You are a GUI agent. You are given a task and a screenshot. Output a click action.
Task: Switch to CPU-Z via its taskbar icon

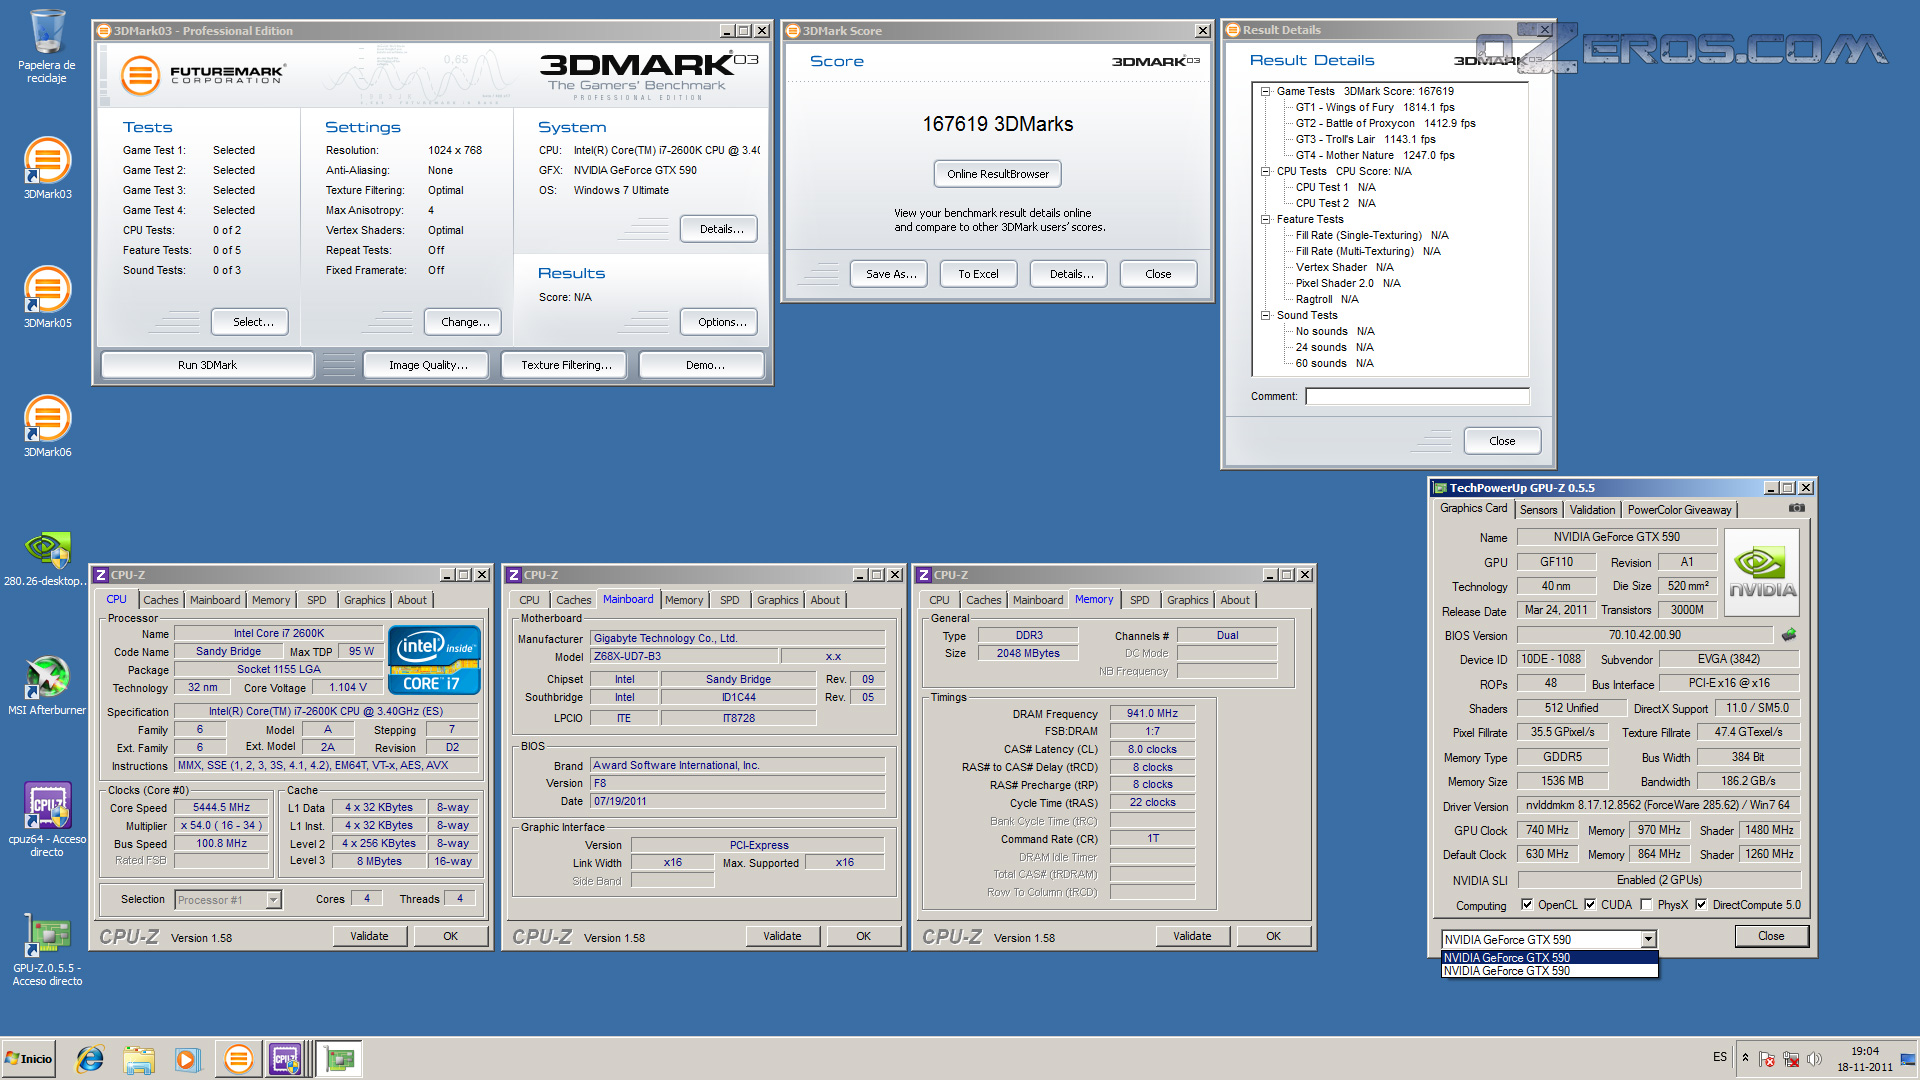coord(285,1059)
